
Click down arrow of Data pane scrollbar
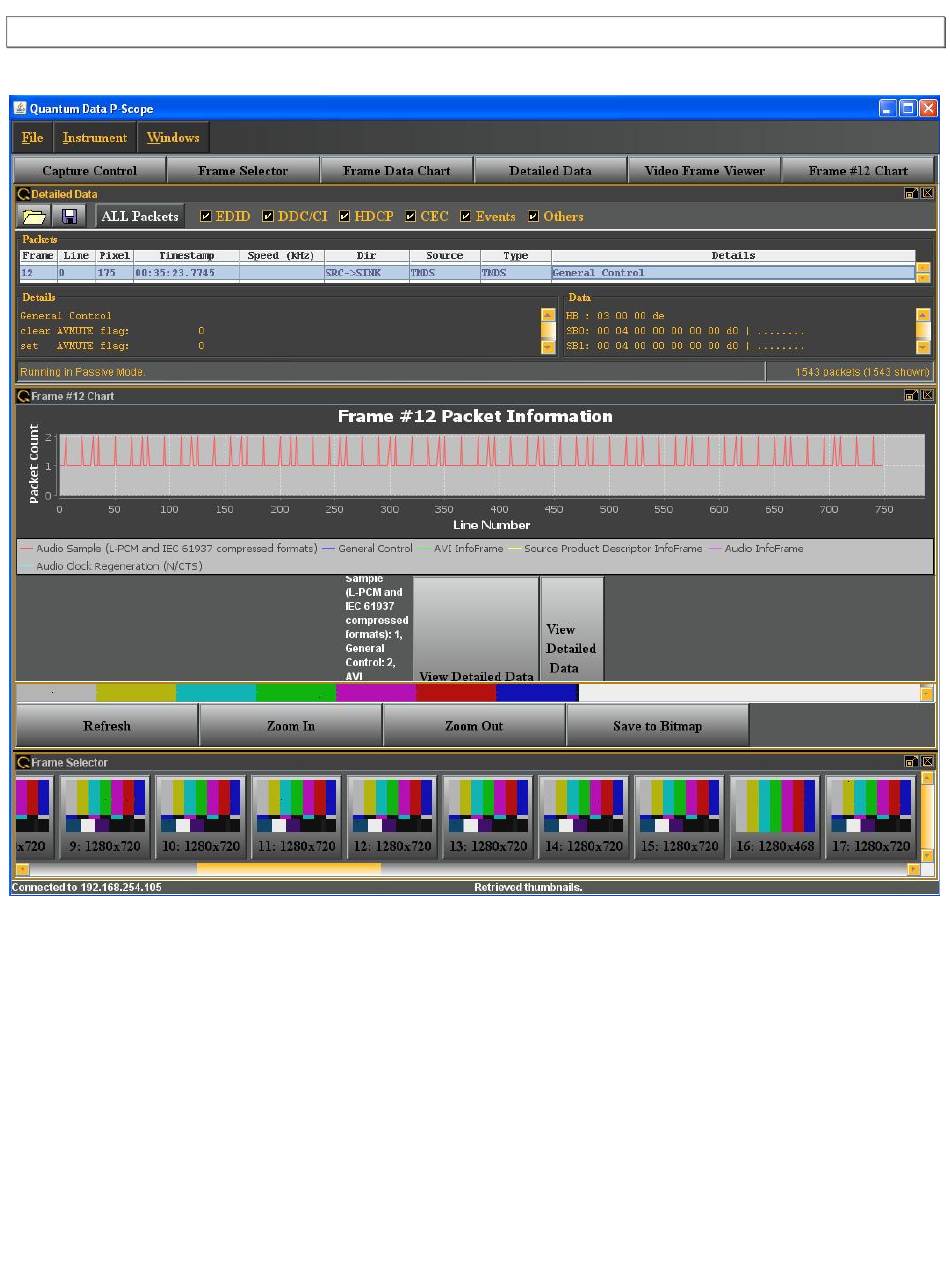[923, 347]
